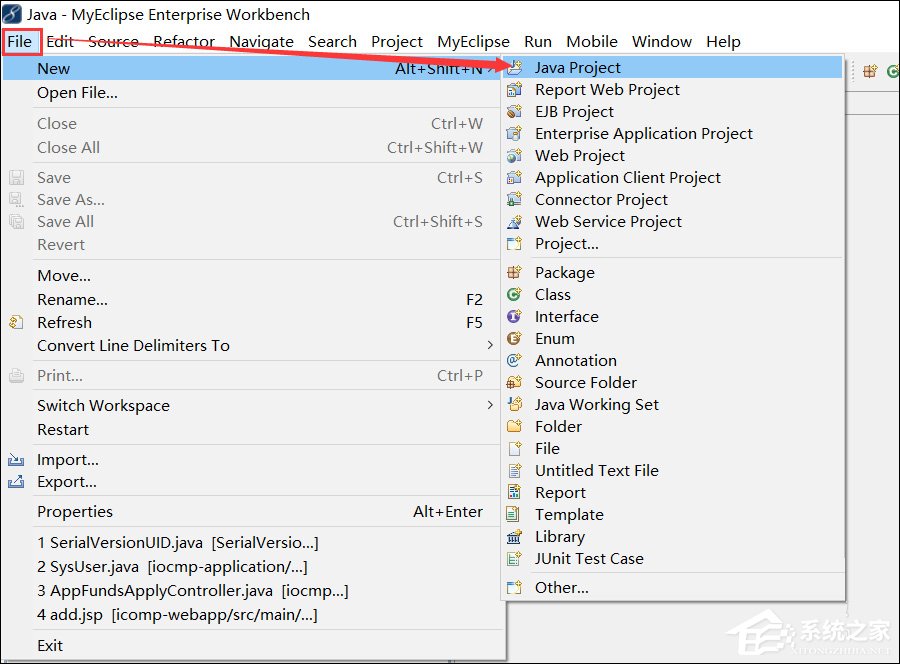900x664 pixels.
Task: Click the Import icon in File menu
Action: coord(16,460)
